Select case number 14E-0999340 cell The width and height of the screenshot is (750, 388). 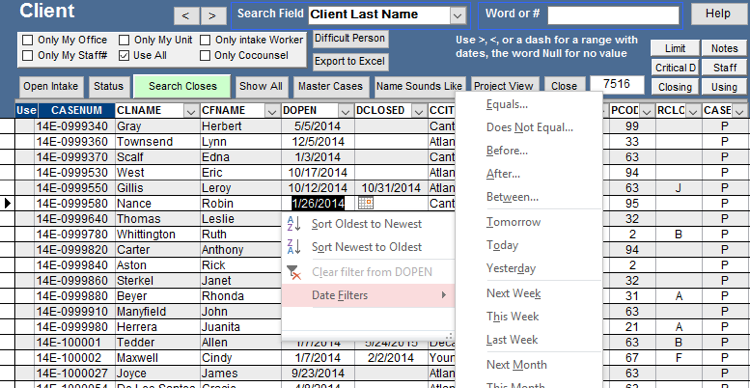[75, 126]
